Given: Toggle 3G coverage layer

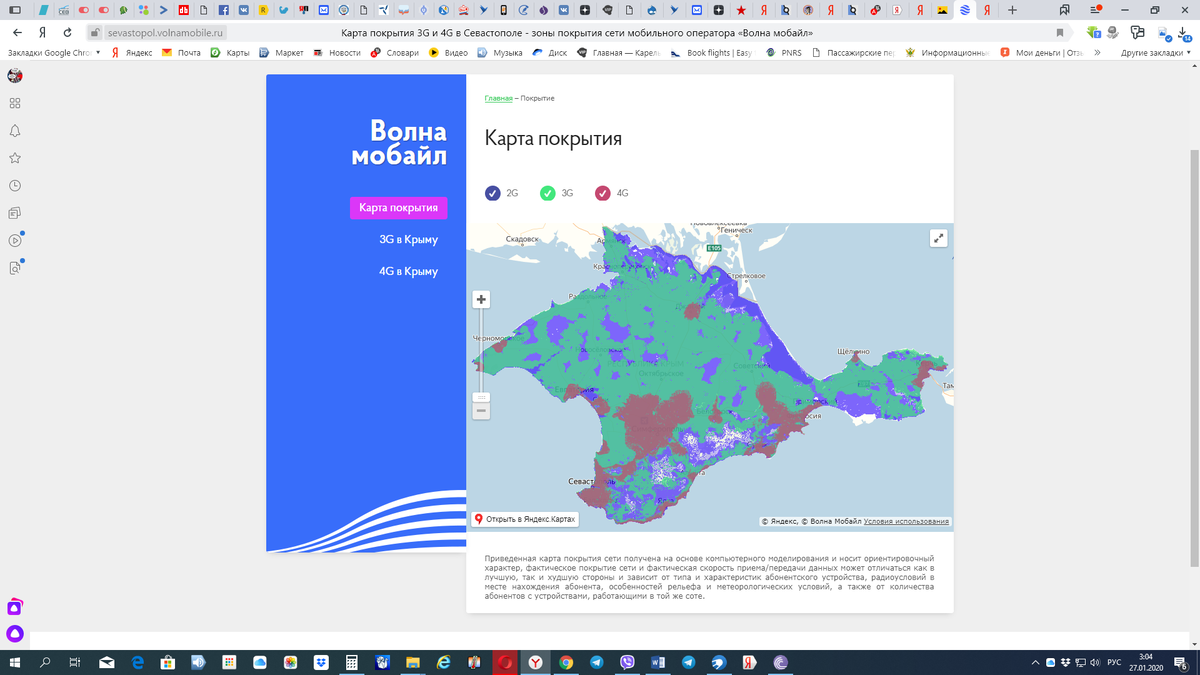Looking at the screenshot, I should coord(547,193).
